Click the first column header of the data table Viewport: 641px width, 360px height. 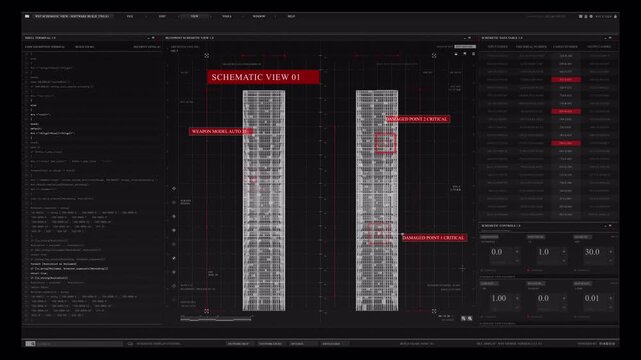498,47
